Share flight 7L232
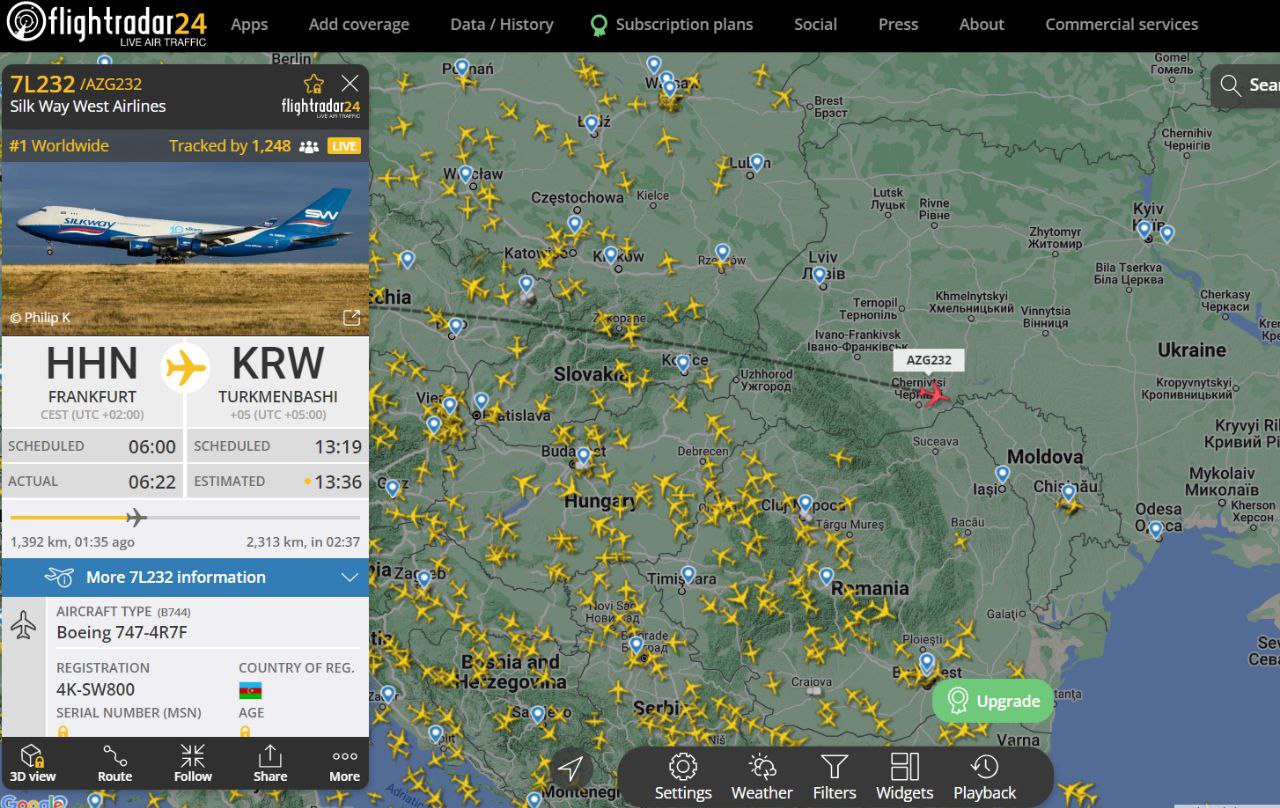The image size is (1280, 808). click(x=270, y=764)
